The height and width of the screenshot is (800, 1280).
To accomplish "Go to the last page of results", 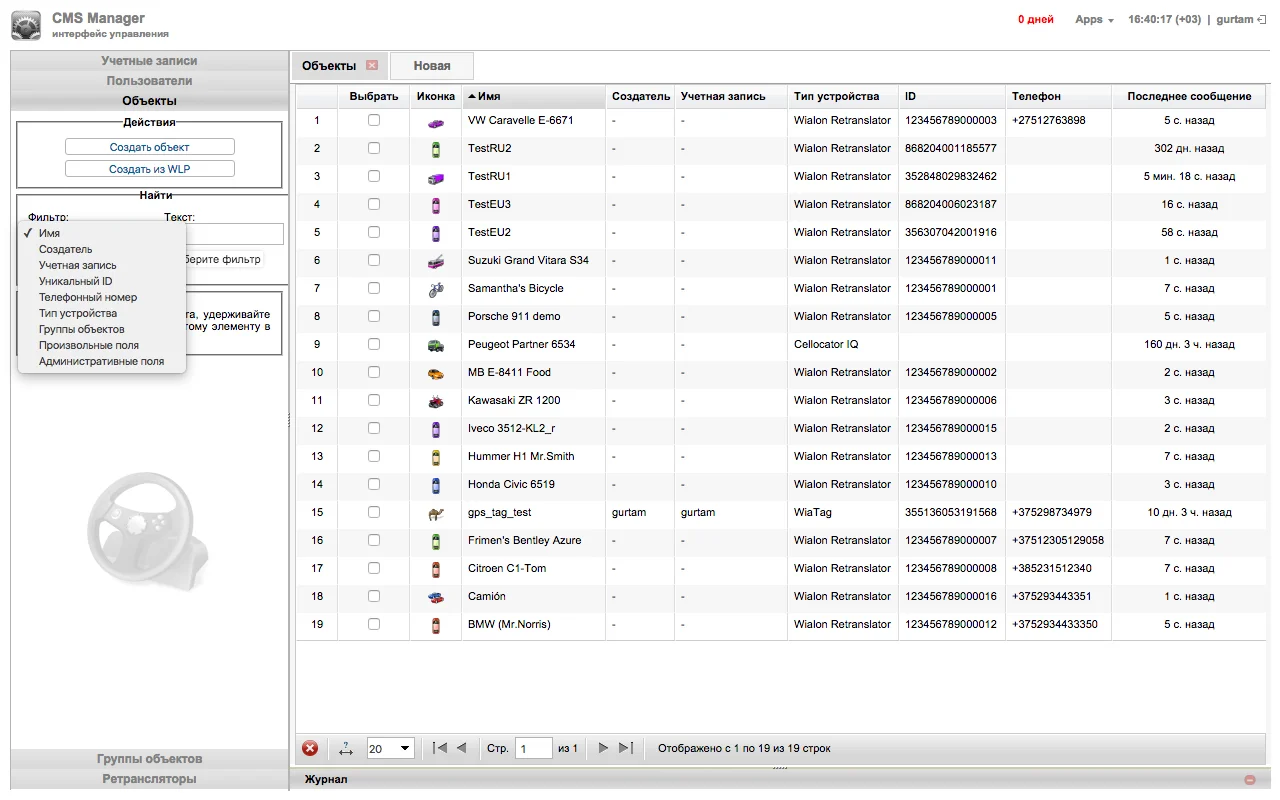I will [x=626, y=748].
